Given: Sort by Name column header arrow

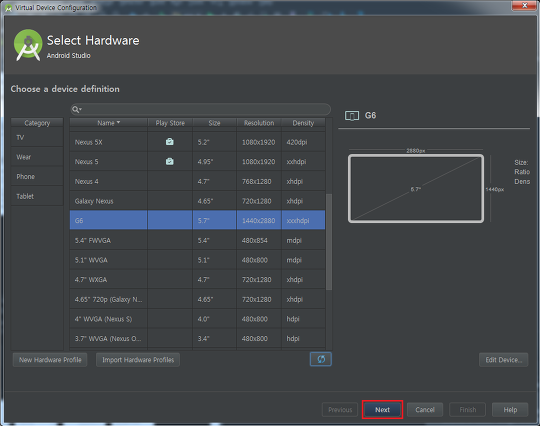Looking at the screenshot, I should [118, 123].
